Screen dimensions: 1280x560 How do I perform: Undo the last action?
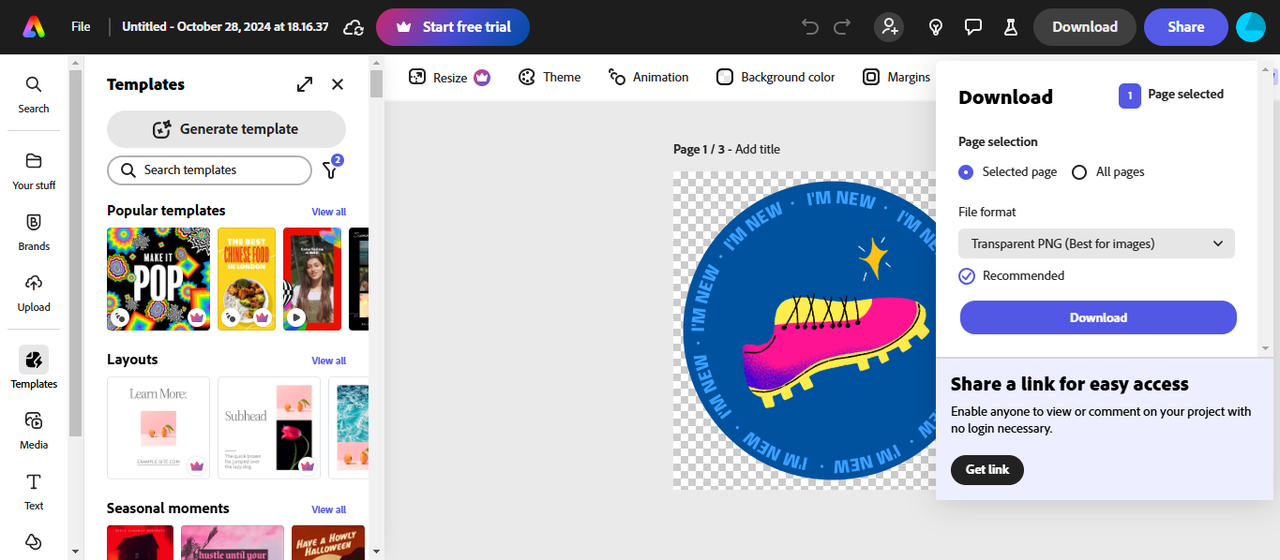[810, 27]
